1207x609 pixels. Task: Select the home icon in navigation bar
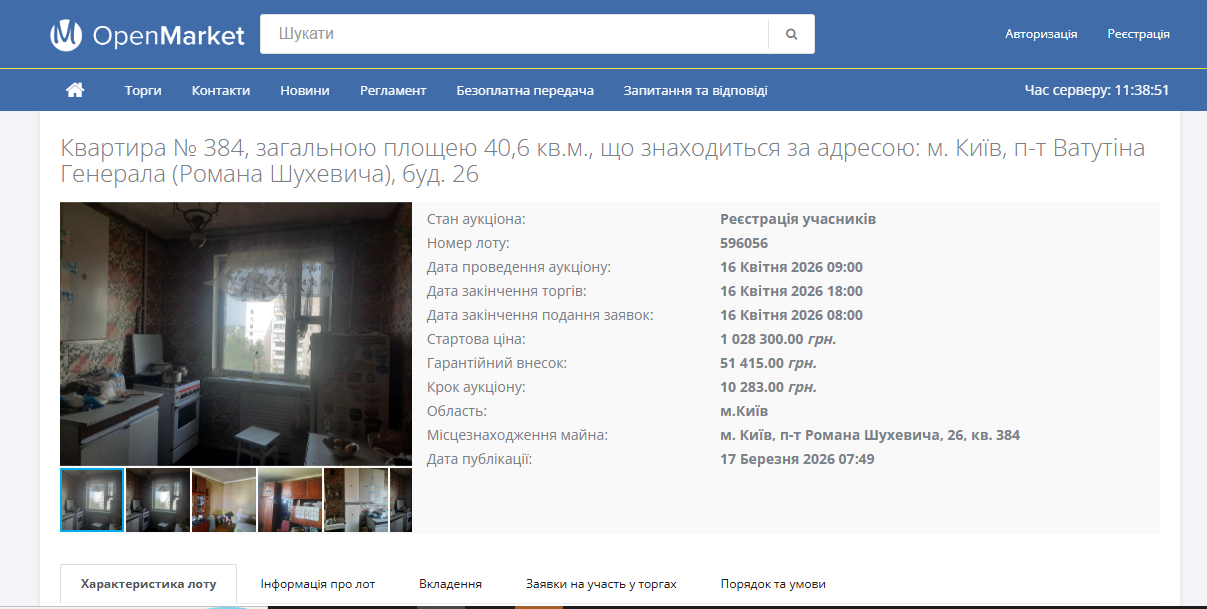[x=74, y=89]
